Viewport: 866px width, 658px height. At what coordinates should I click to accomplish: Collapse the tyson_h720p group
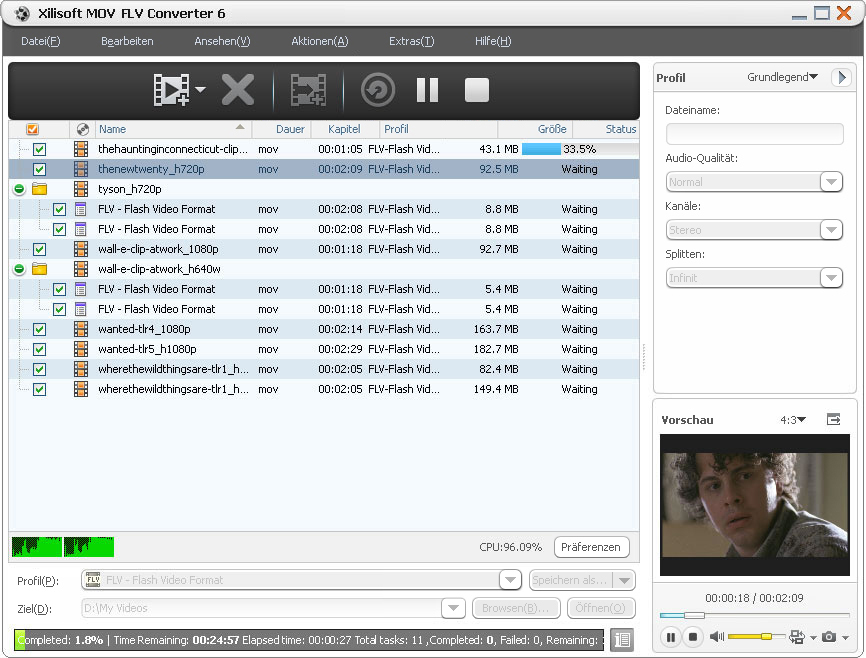pos(19,189)
